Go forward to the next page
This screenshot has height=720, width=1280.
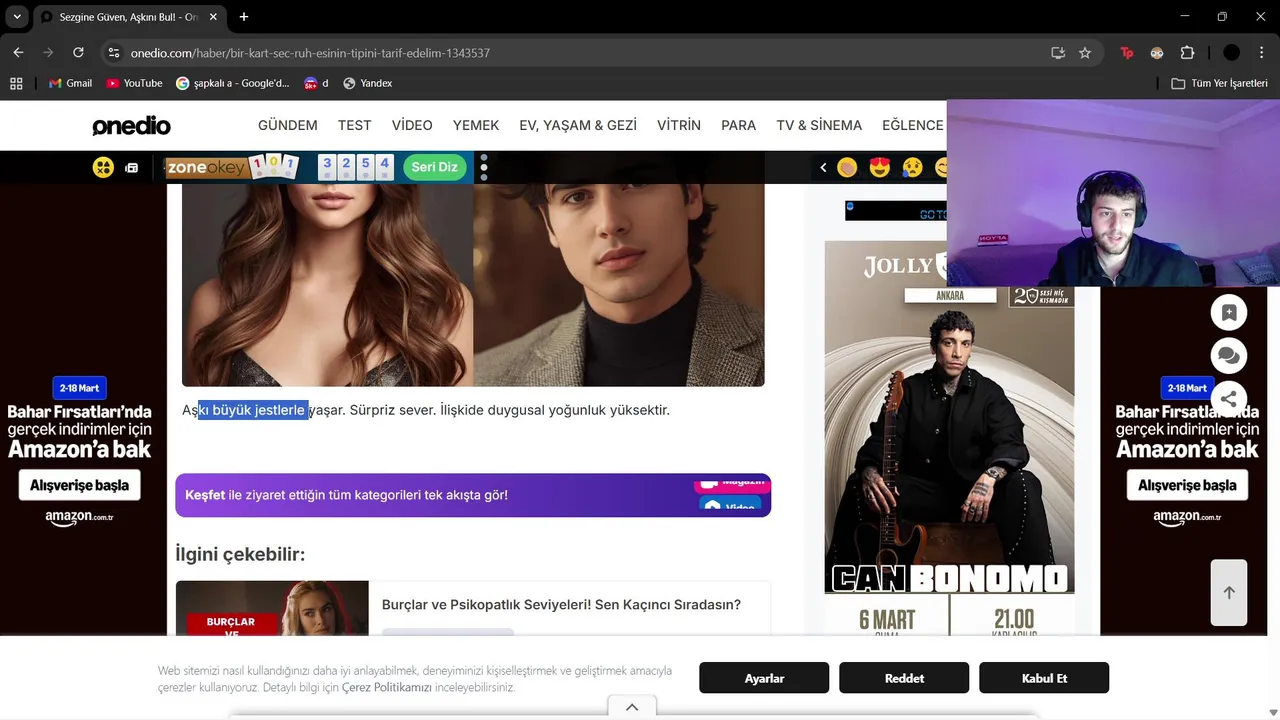(48, 53)
